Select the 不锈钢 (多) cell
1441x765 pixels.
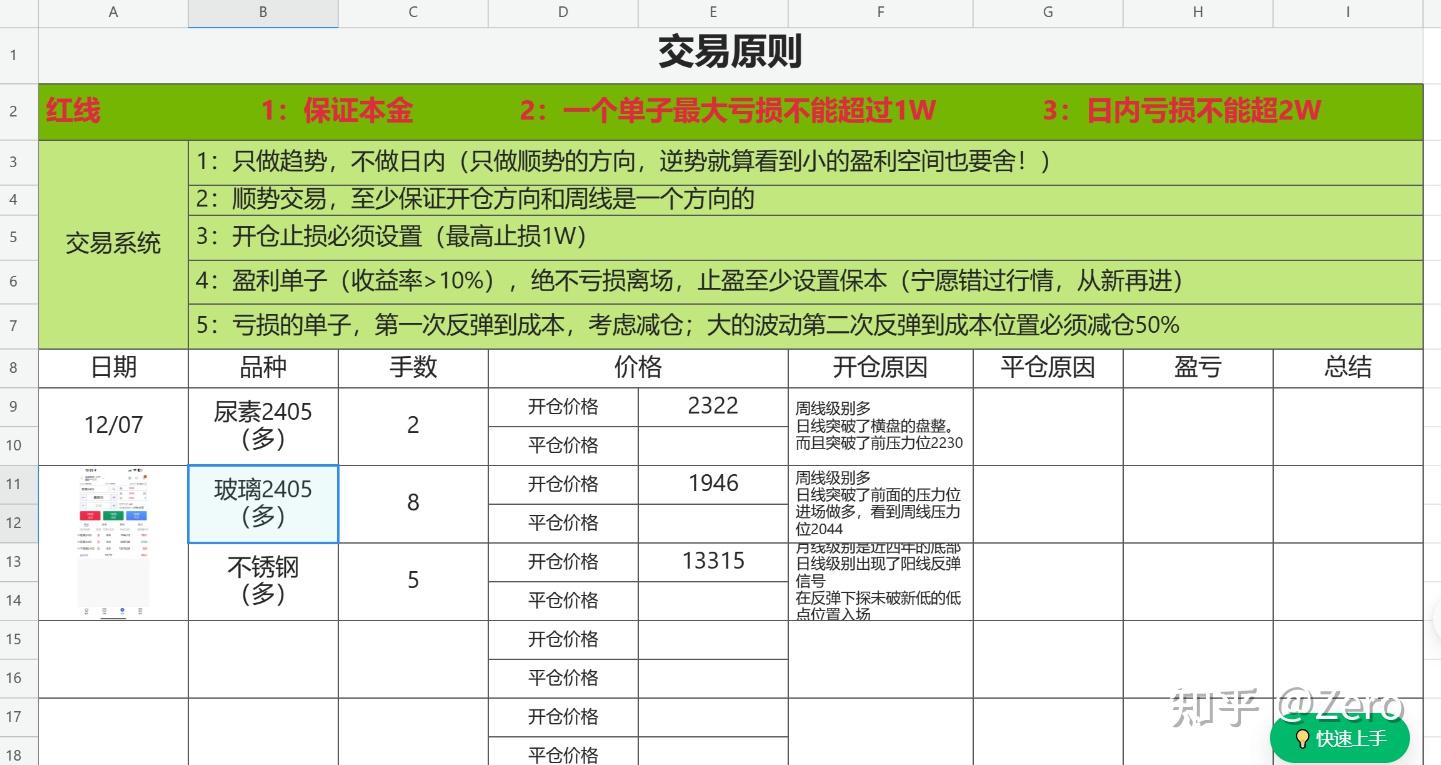pos(263,581)
